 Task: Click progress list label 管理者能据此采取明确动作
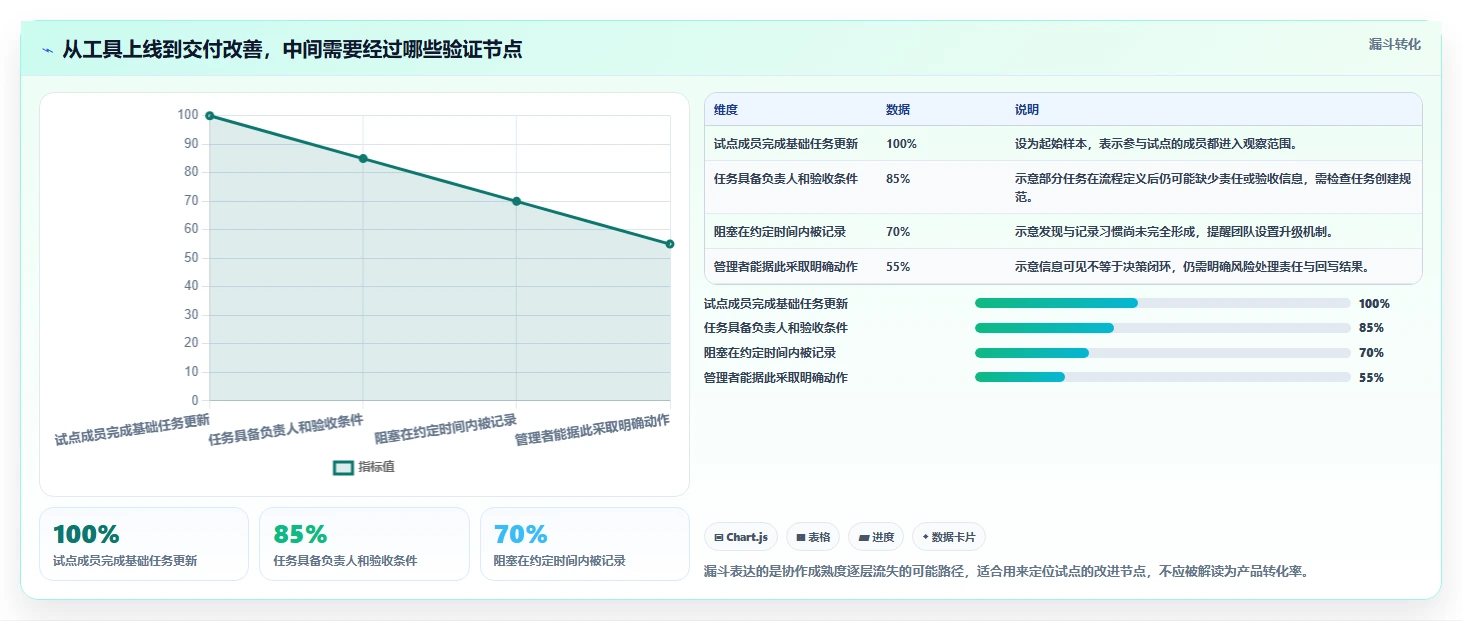[x=776, y=378]
